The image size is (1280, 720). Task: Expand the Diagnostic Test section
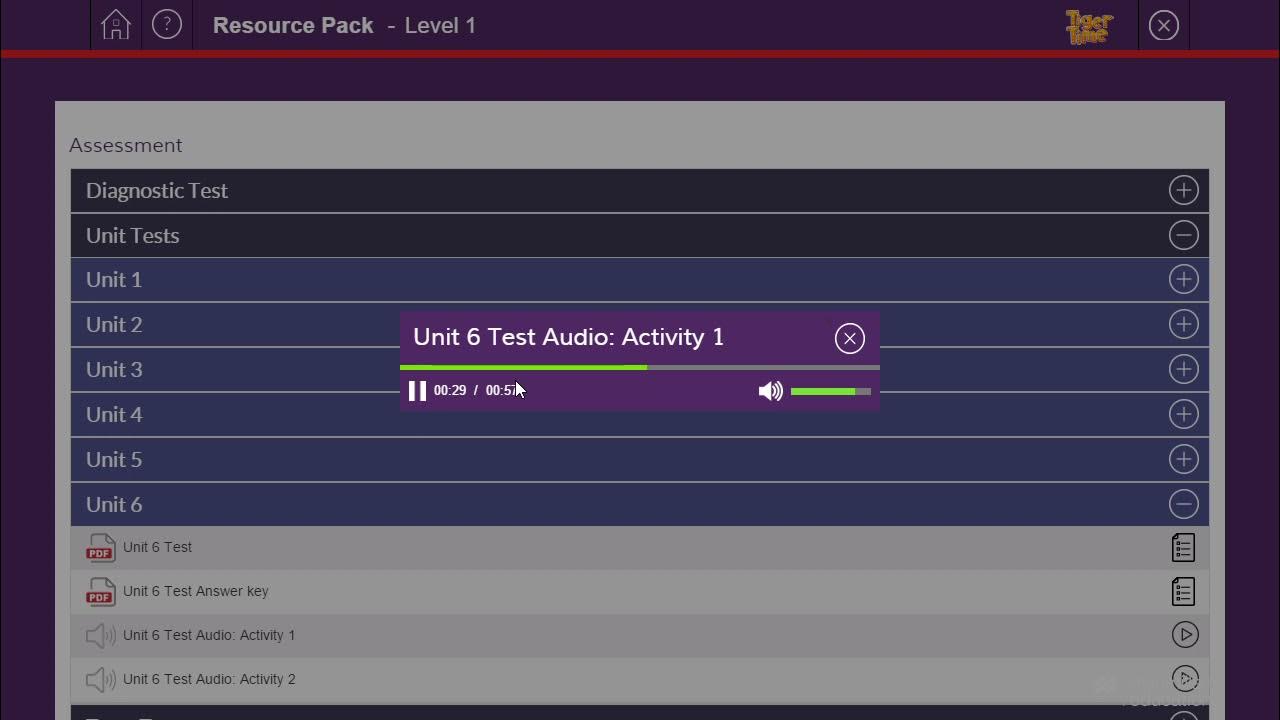[x=1183, y=190]
